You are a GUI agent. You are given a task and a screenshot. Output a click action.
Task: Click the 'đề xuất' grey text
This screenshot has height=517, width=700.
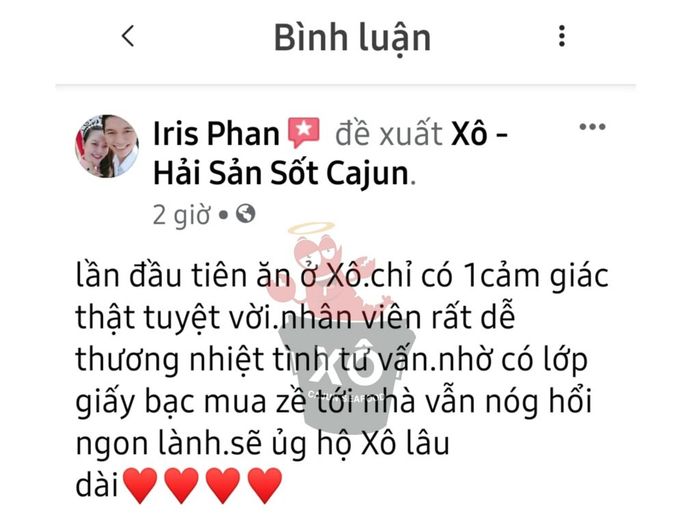(389, 133)
